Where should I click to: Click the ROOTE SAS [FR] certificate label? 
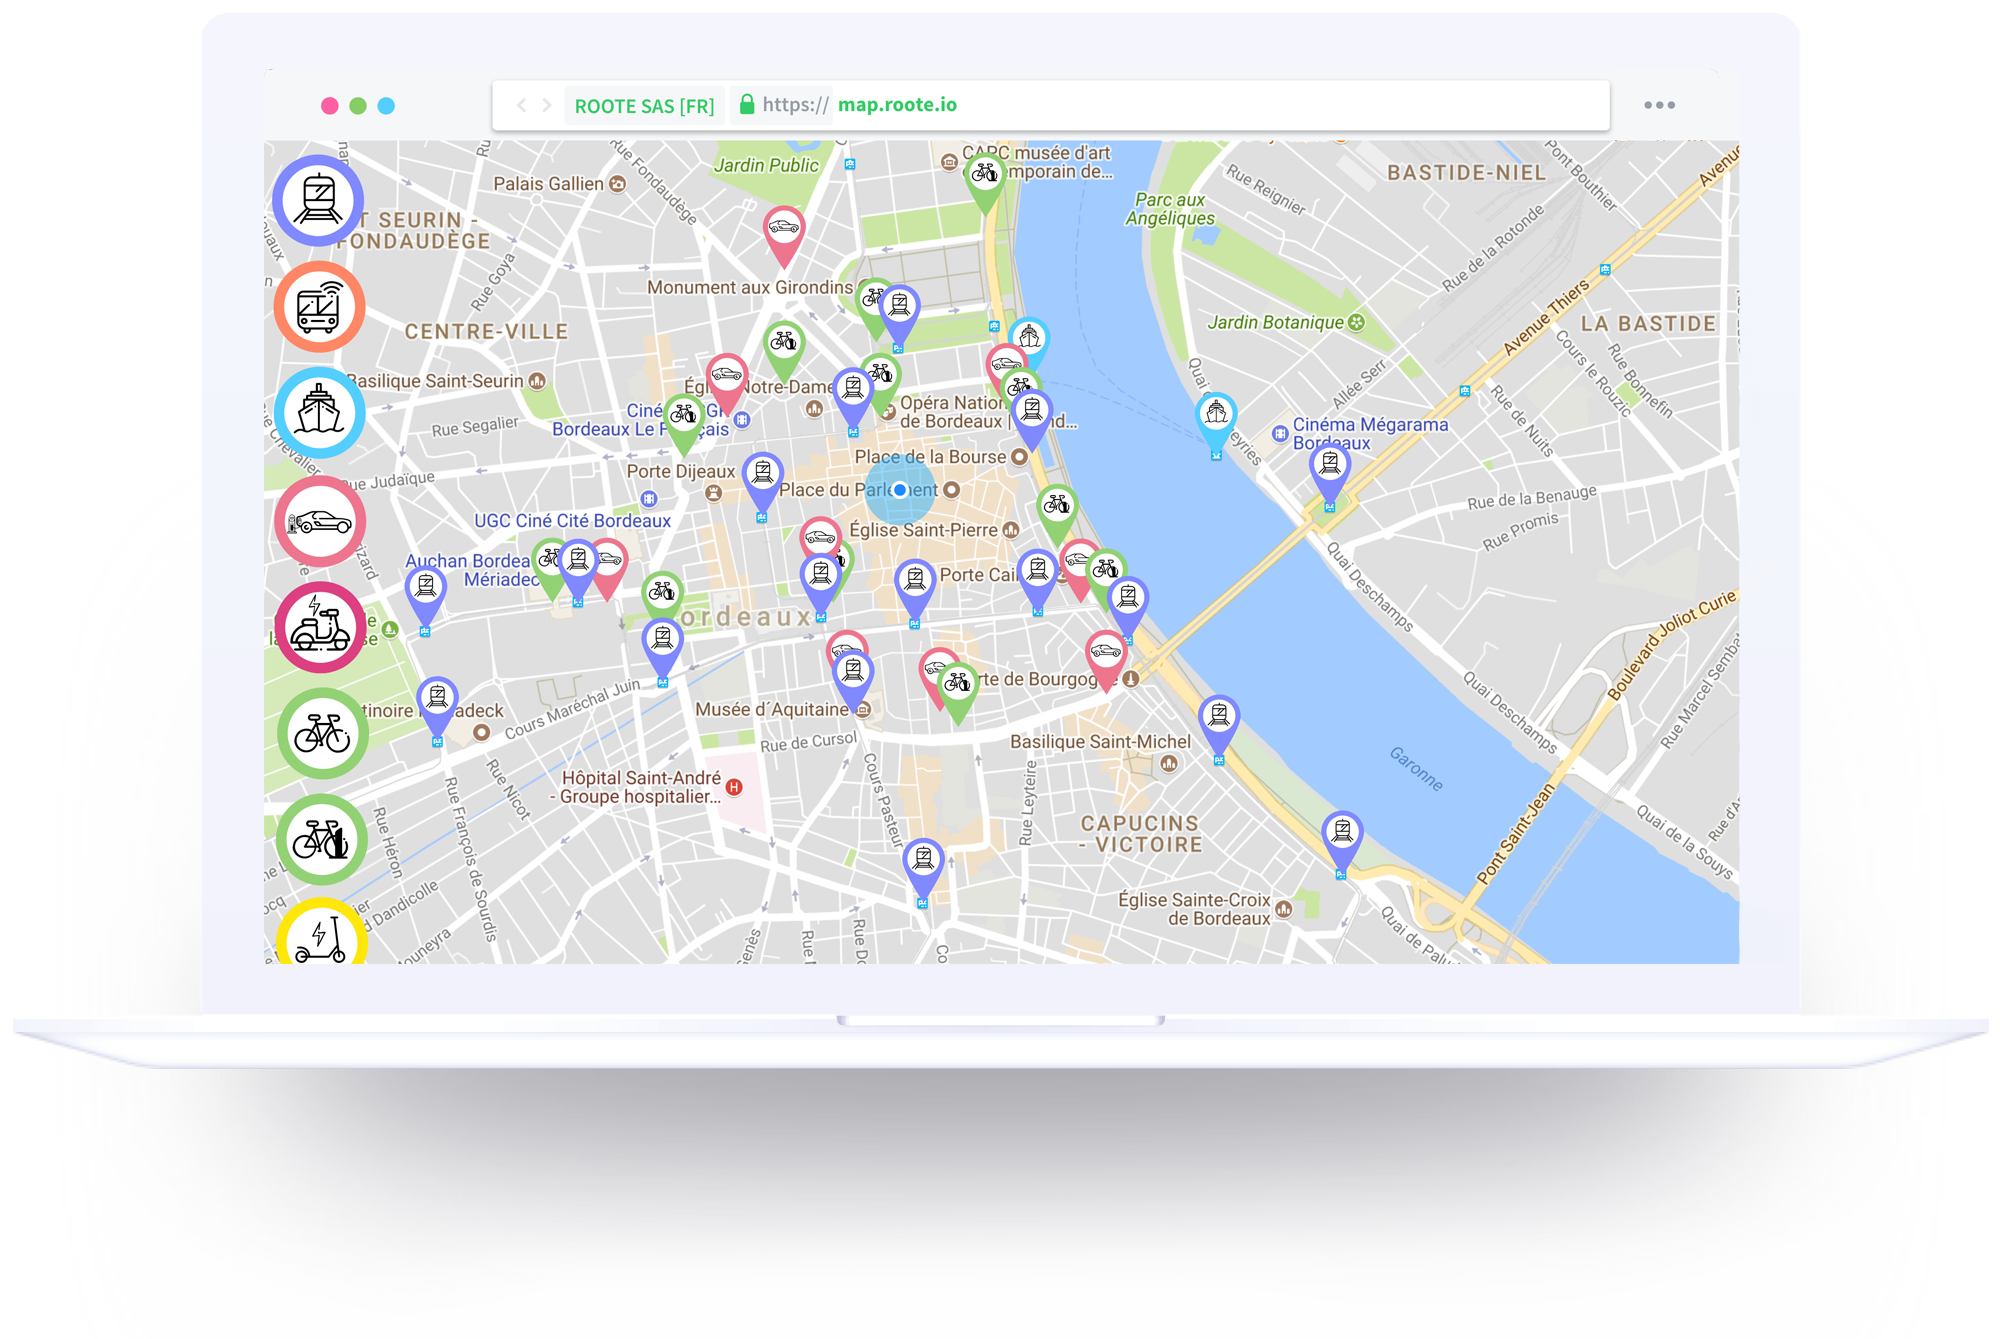(644, 106)
